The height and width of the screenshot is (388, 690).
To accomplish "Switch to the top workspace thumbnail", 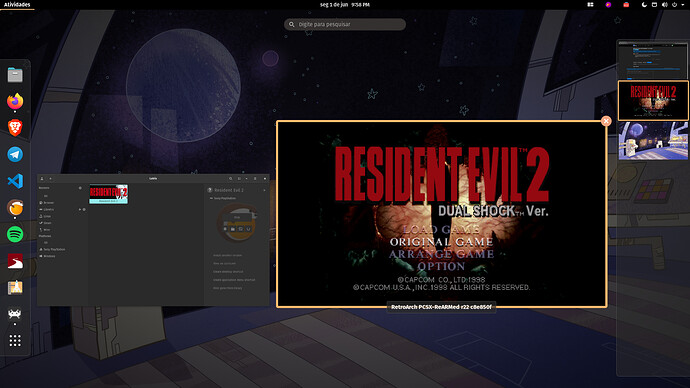I will click(x=653, y=60).
